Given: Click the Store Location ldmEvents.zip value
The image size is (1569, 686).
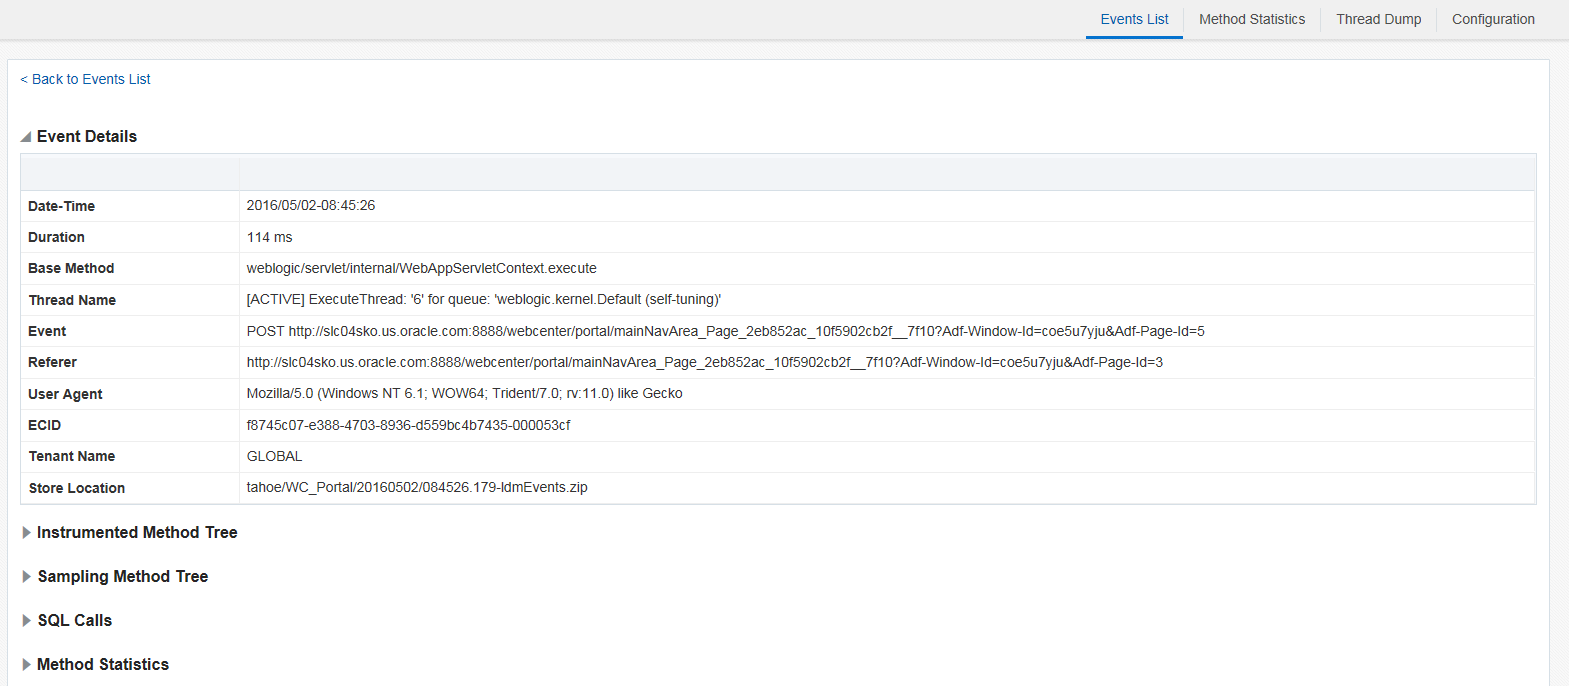Looking at the screenshot, I should point(417,487).
